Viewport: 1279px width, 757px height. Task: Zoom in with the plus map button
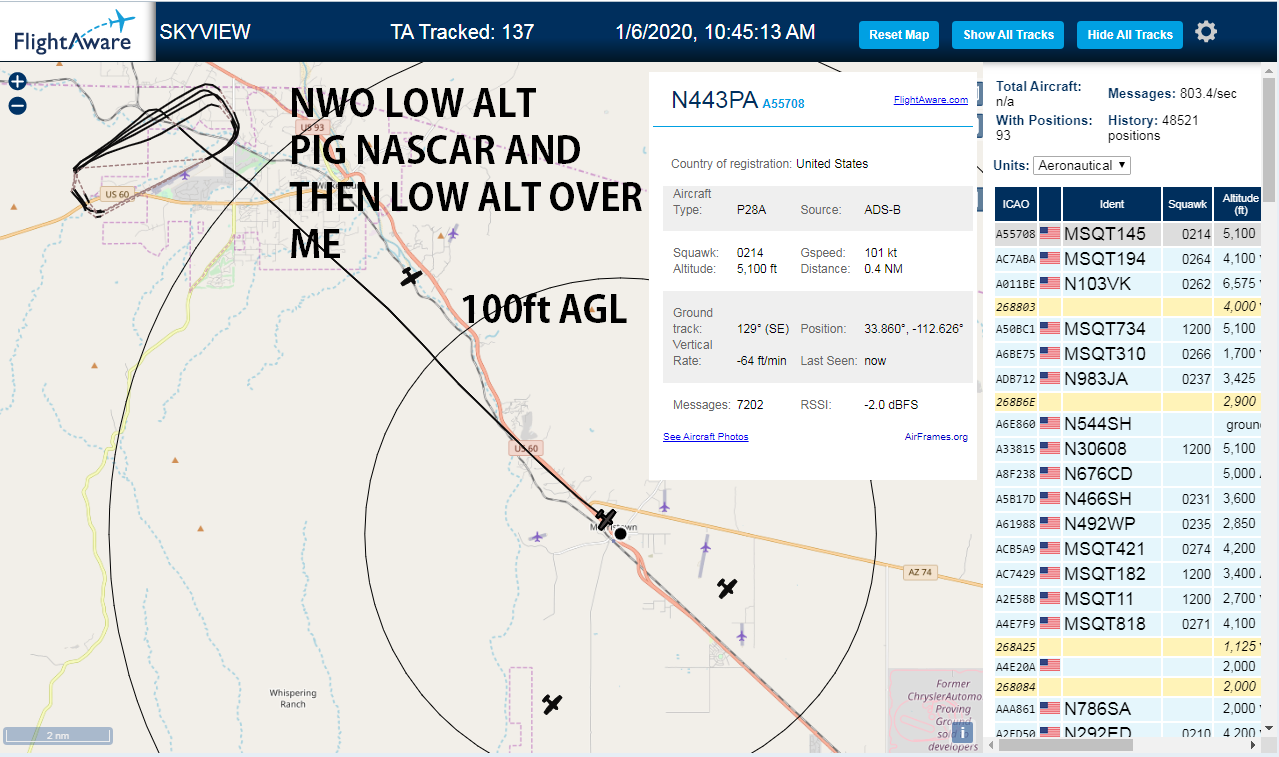coord(17,82)
